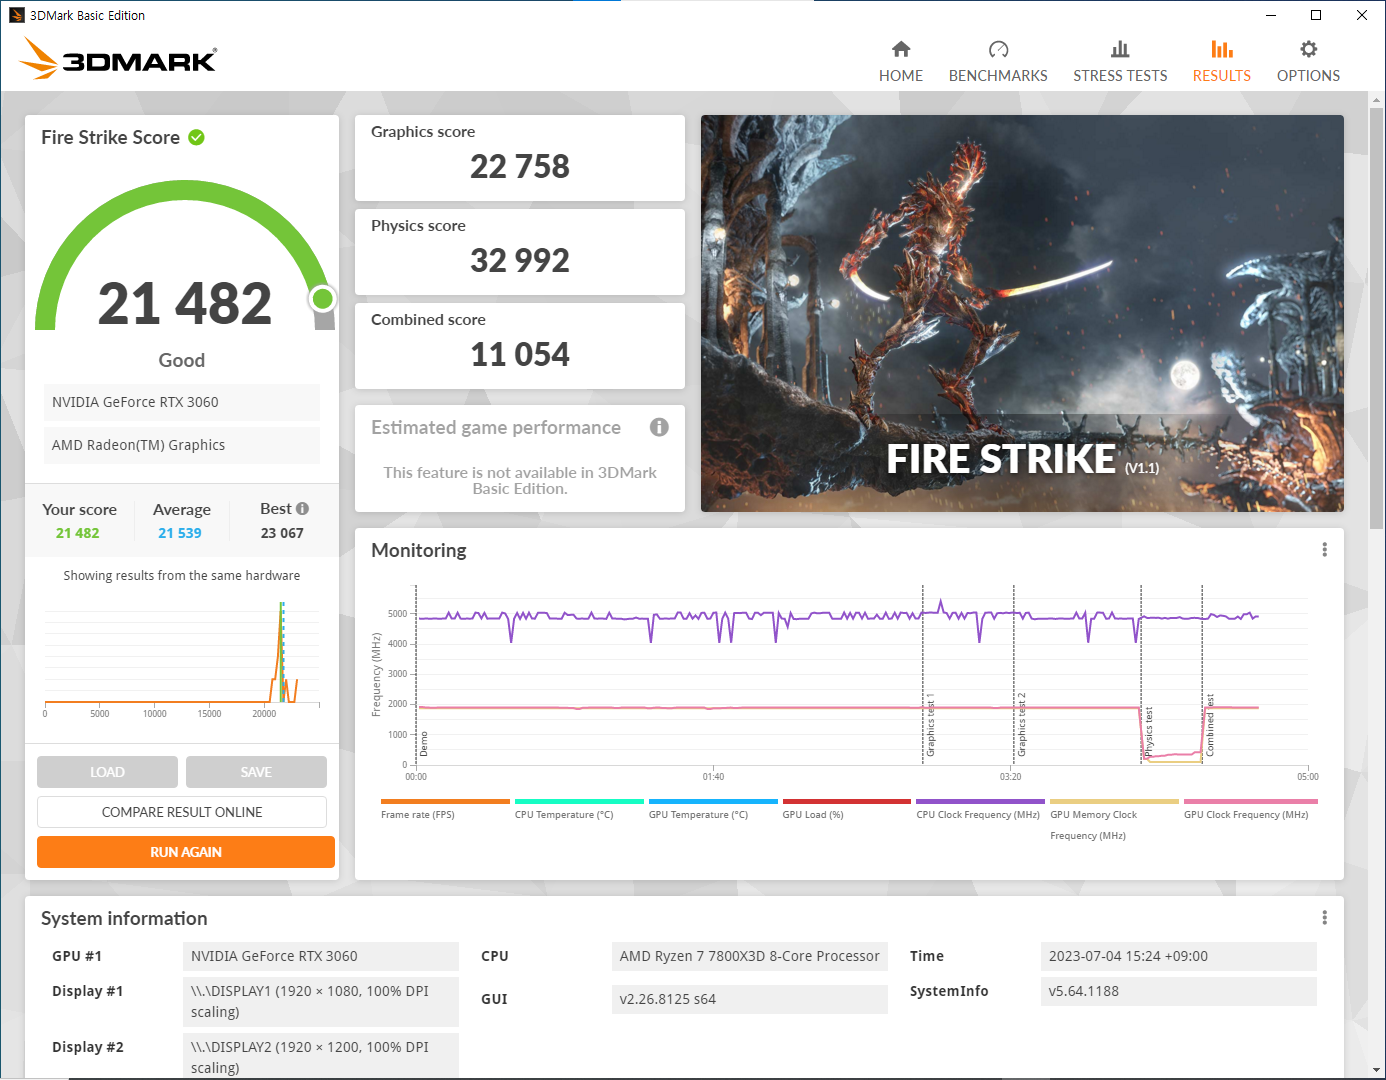Click the Home house icon
The width and height of the screenshot is (1386, 1080).
pyautogui.click(x=901, y=49)
